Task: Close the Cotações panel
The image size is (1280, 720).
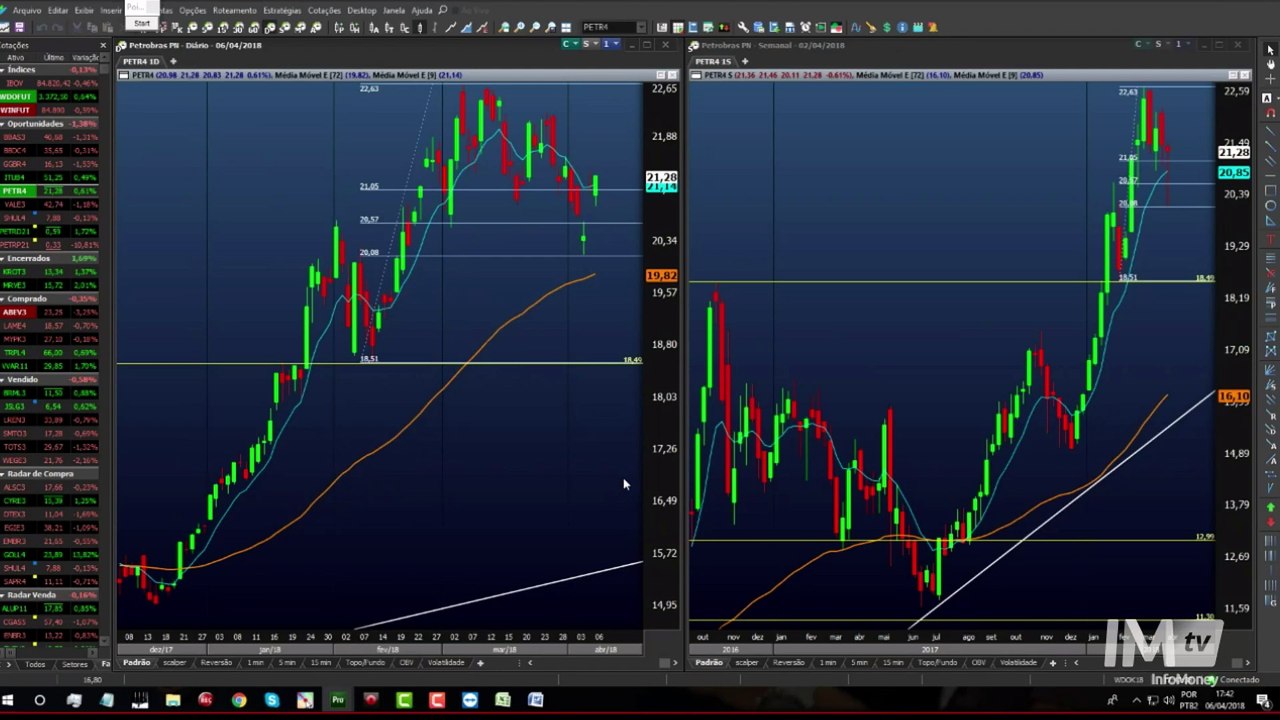Action: click(103, 45)
